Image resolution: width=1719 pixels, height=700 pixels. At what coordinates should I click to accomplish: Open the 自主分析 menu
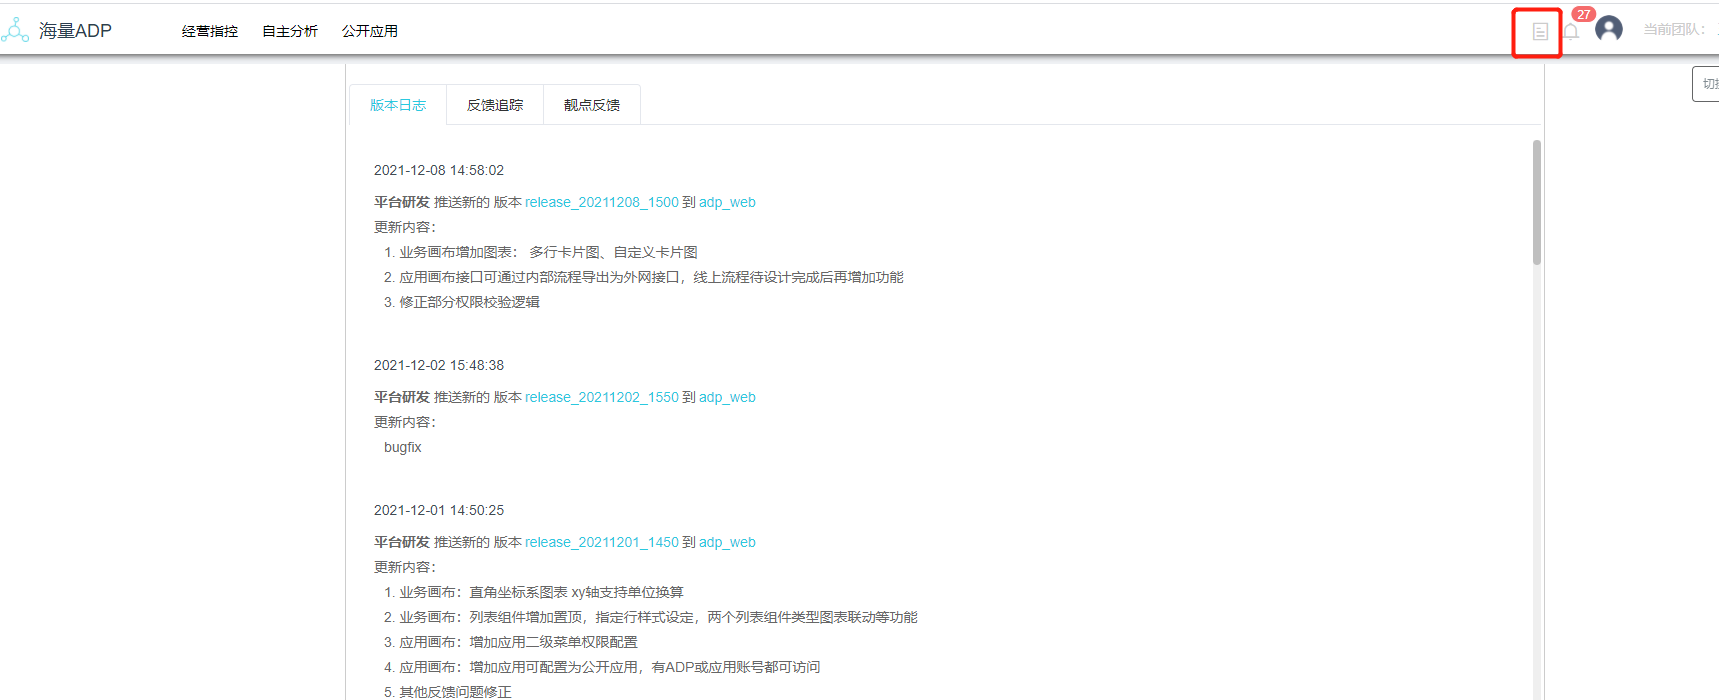(x=290, y=31)
